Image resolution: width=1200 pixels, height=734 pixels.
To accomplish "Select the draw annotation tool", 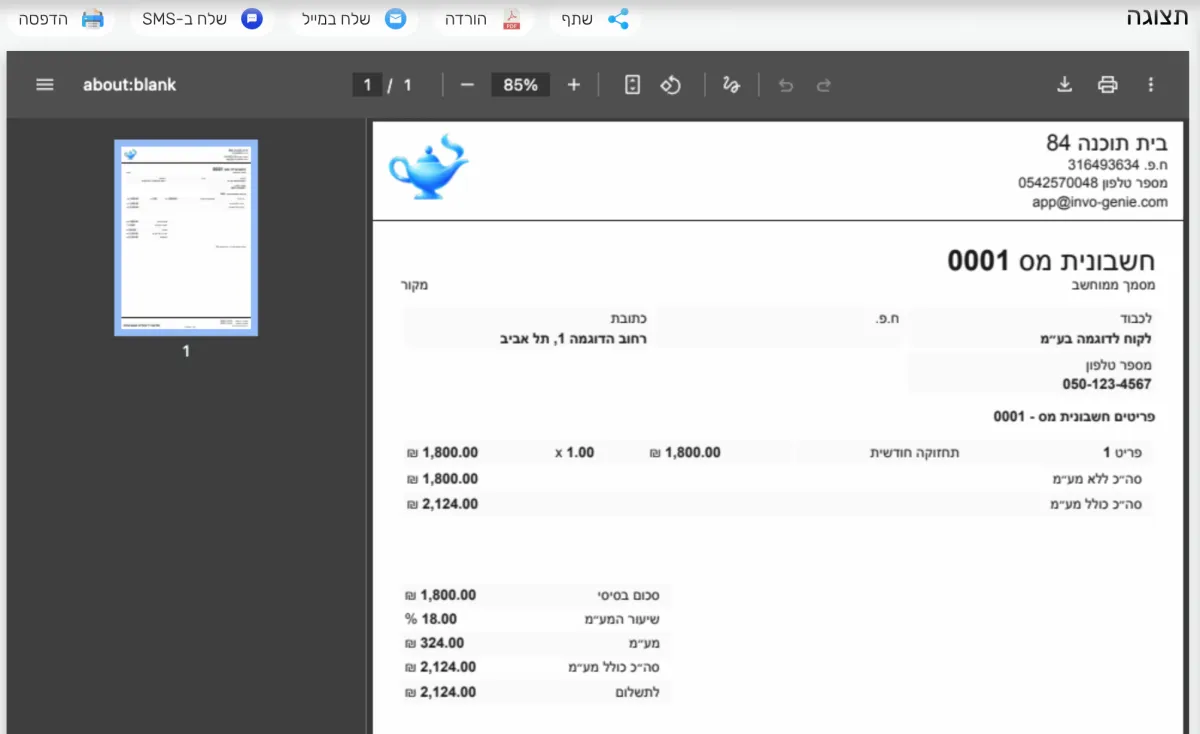I will click(731, 85).
